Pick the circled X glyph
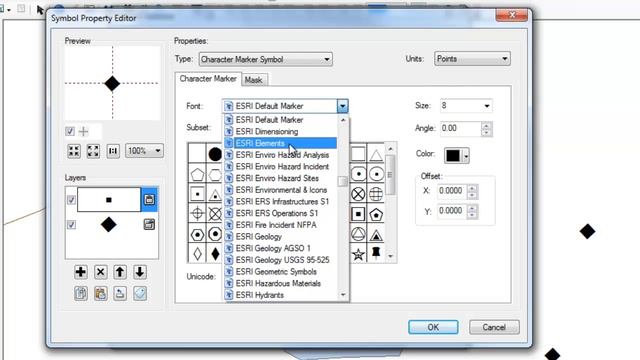Viewport: 640px width, 360px height. tap(358, 194)
